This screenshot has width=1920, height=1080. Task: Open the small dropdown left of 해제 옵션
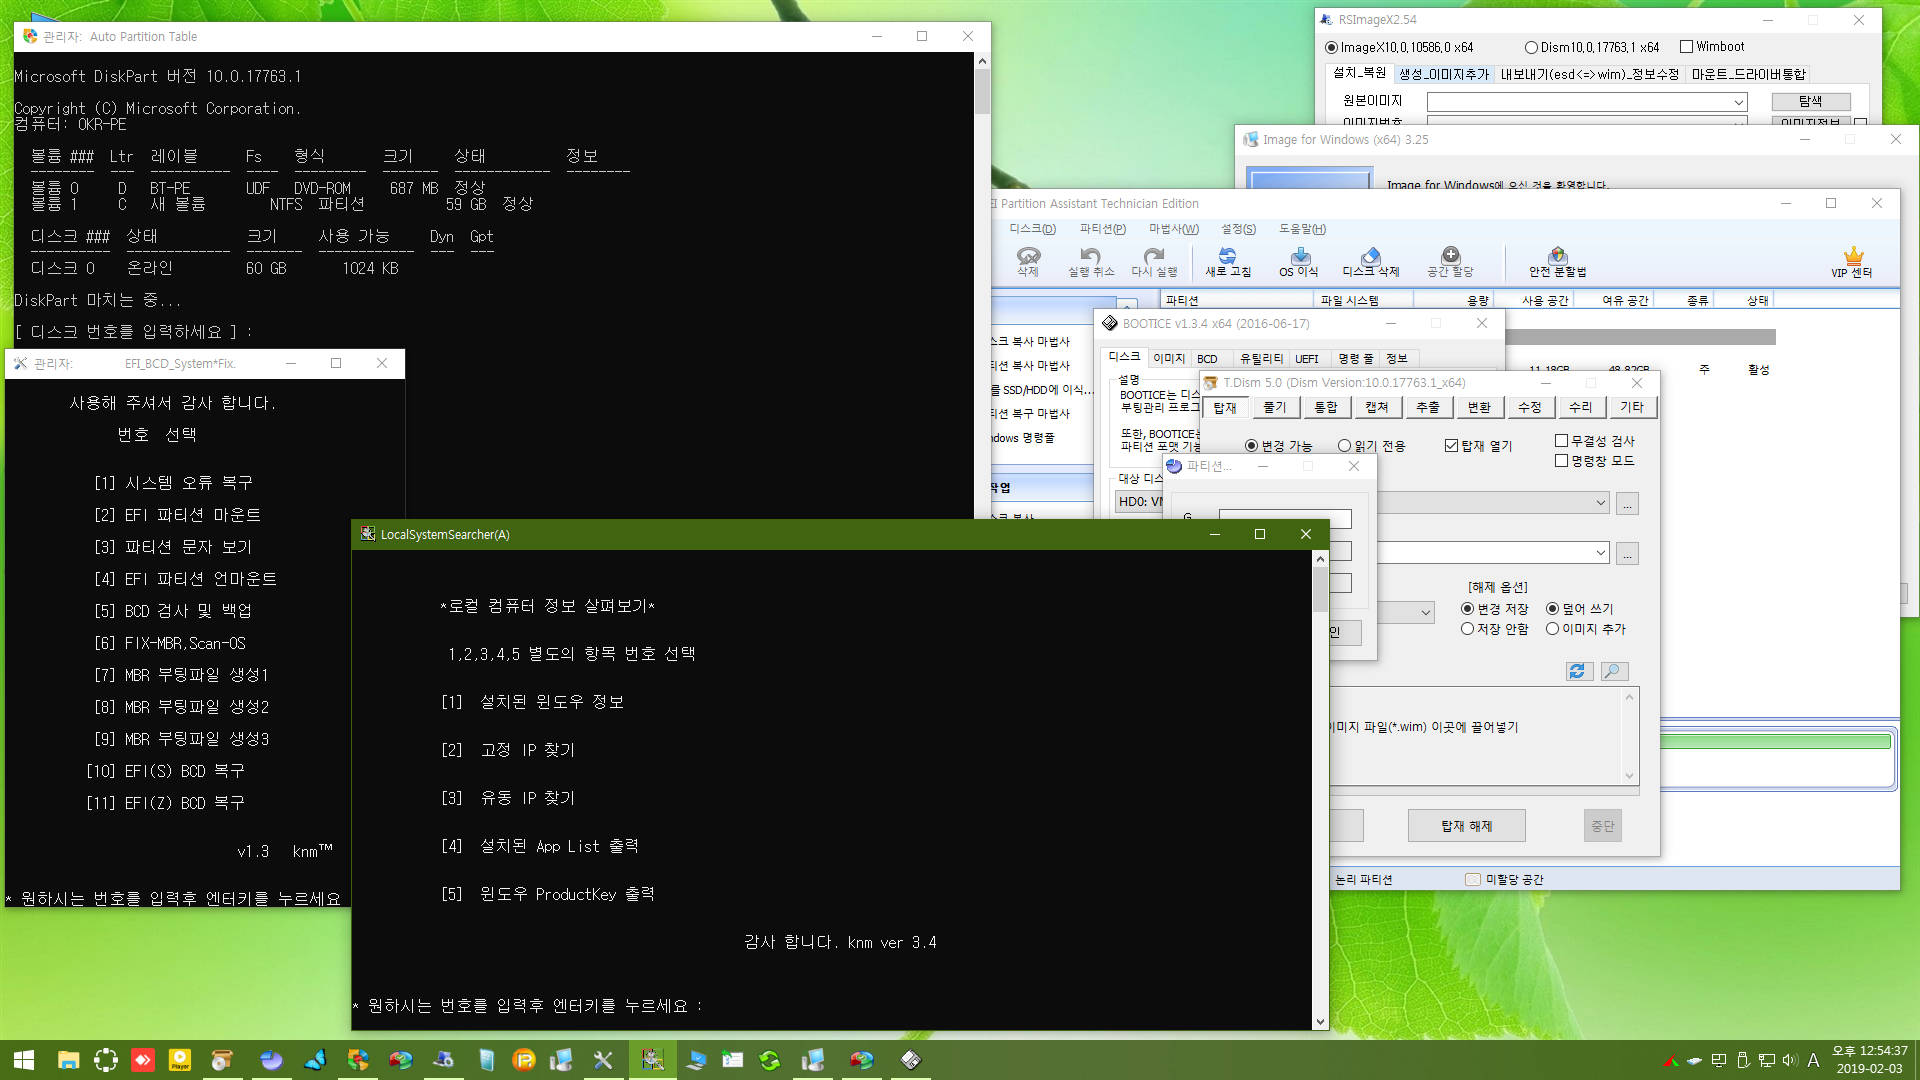[1426, 612]
